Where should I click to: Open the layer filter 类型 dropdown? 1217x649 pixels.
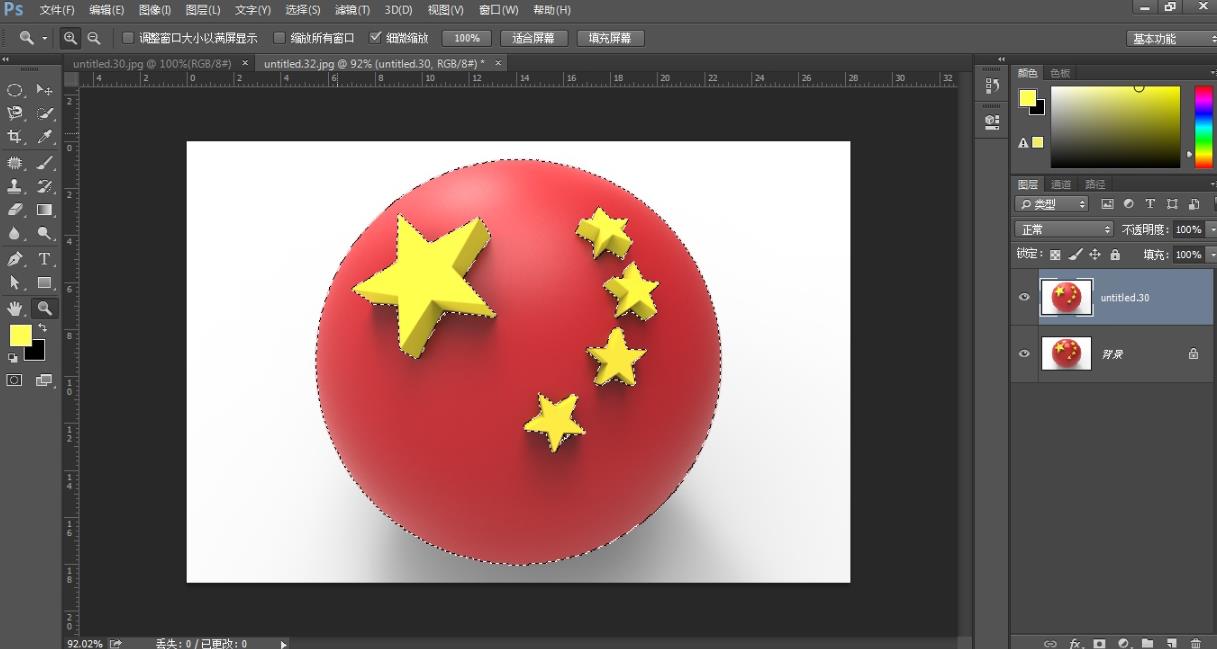point(1050,203)
